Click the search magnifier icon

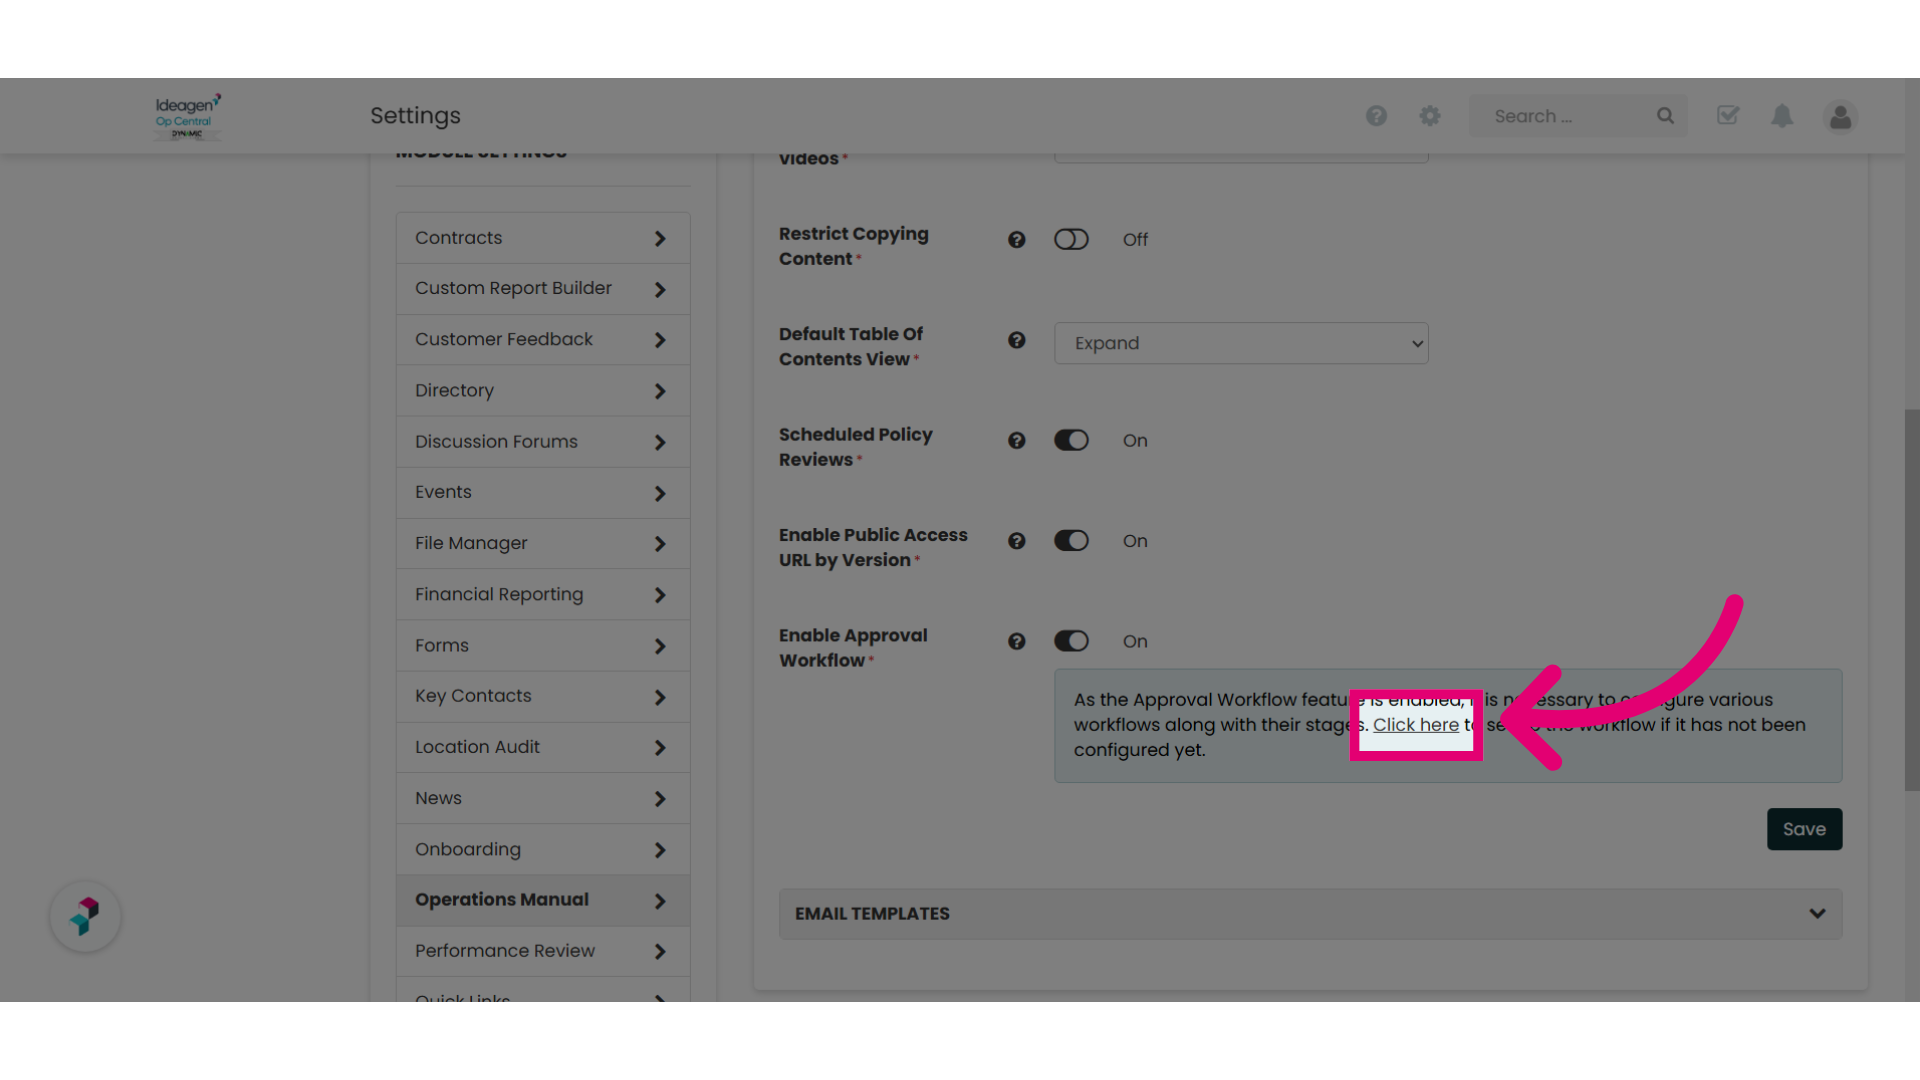pyautogui.click(x=1665, y=116)
